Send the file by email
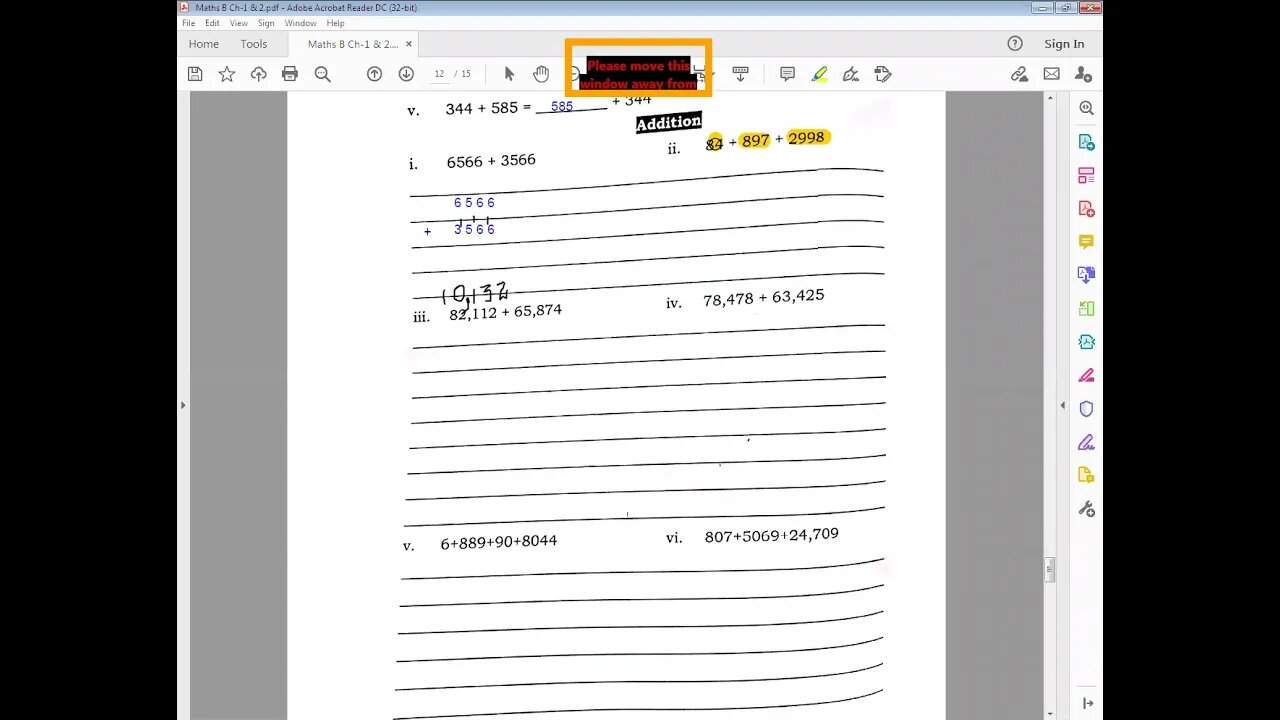 click(x=1051, y=74)
